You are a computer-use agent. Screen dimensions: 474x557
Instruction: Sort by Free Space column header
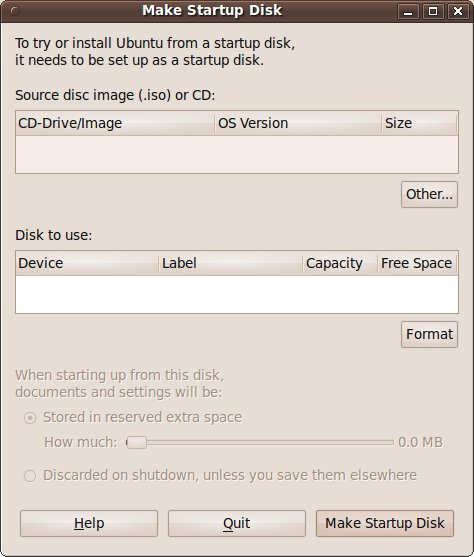pos(417,263)
